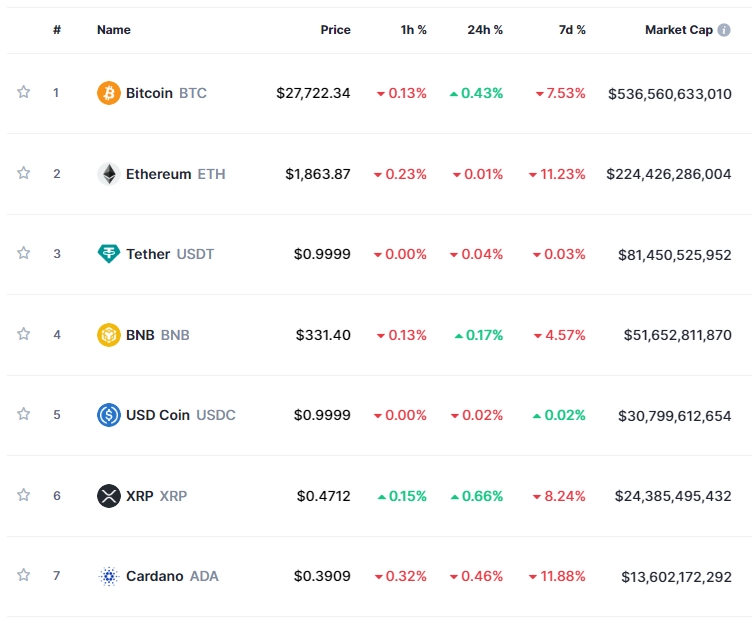Click the USD Coin logo icon
The image size is (752, 617).
pyautogui.click(x=108, y=415)
